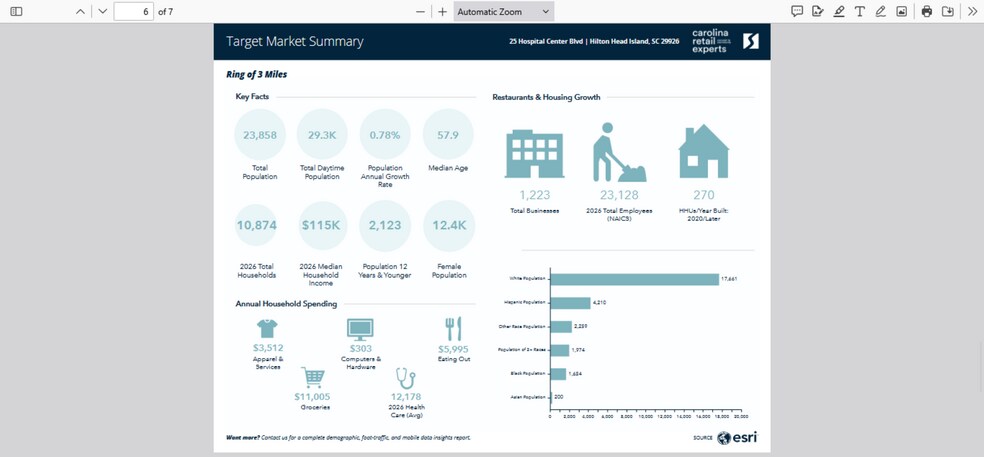Click the Annual Household Spending heading
The width and height of the screenshot is (984, 457).
tap(286, 304)
